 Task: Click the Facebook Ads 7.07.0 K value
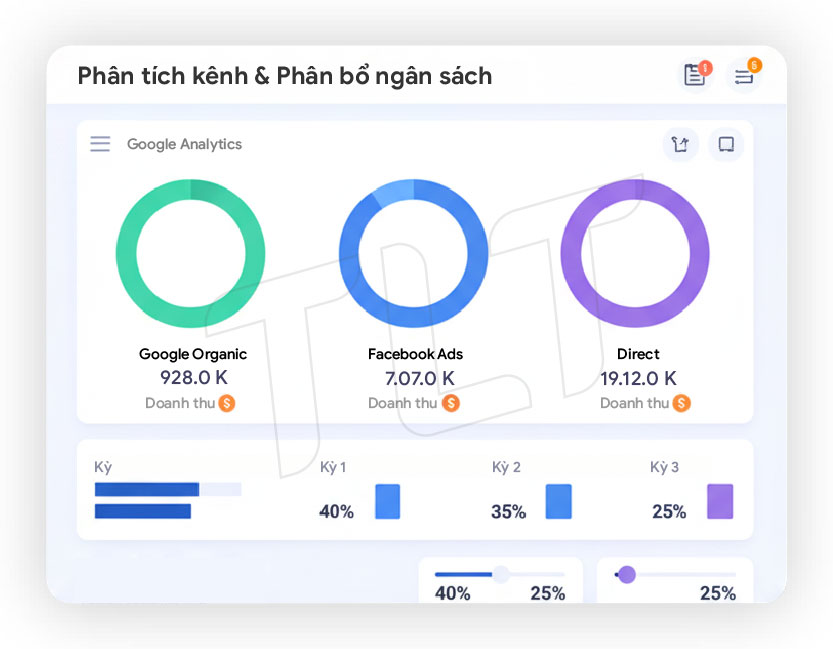[x=419, y=378]
